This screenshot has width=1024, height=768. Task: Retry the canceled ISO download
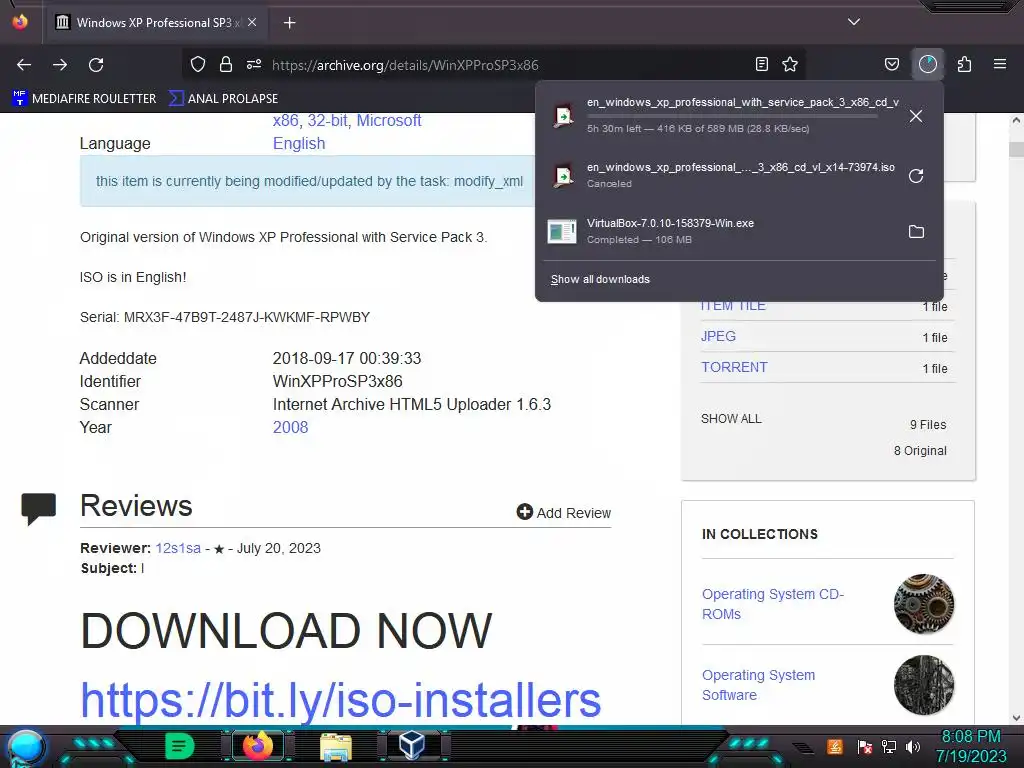click(x=916, y=176)
